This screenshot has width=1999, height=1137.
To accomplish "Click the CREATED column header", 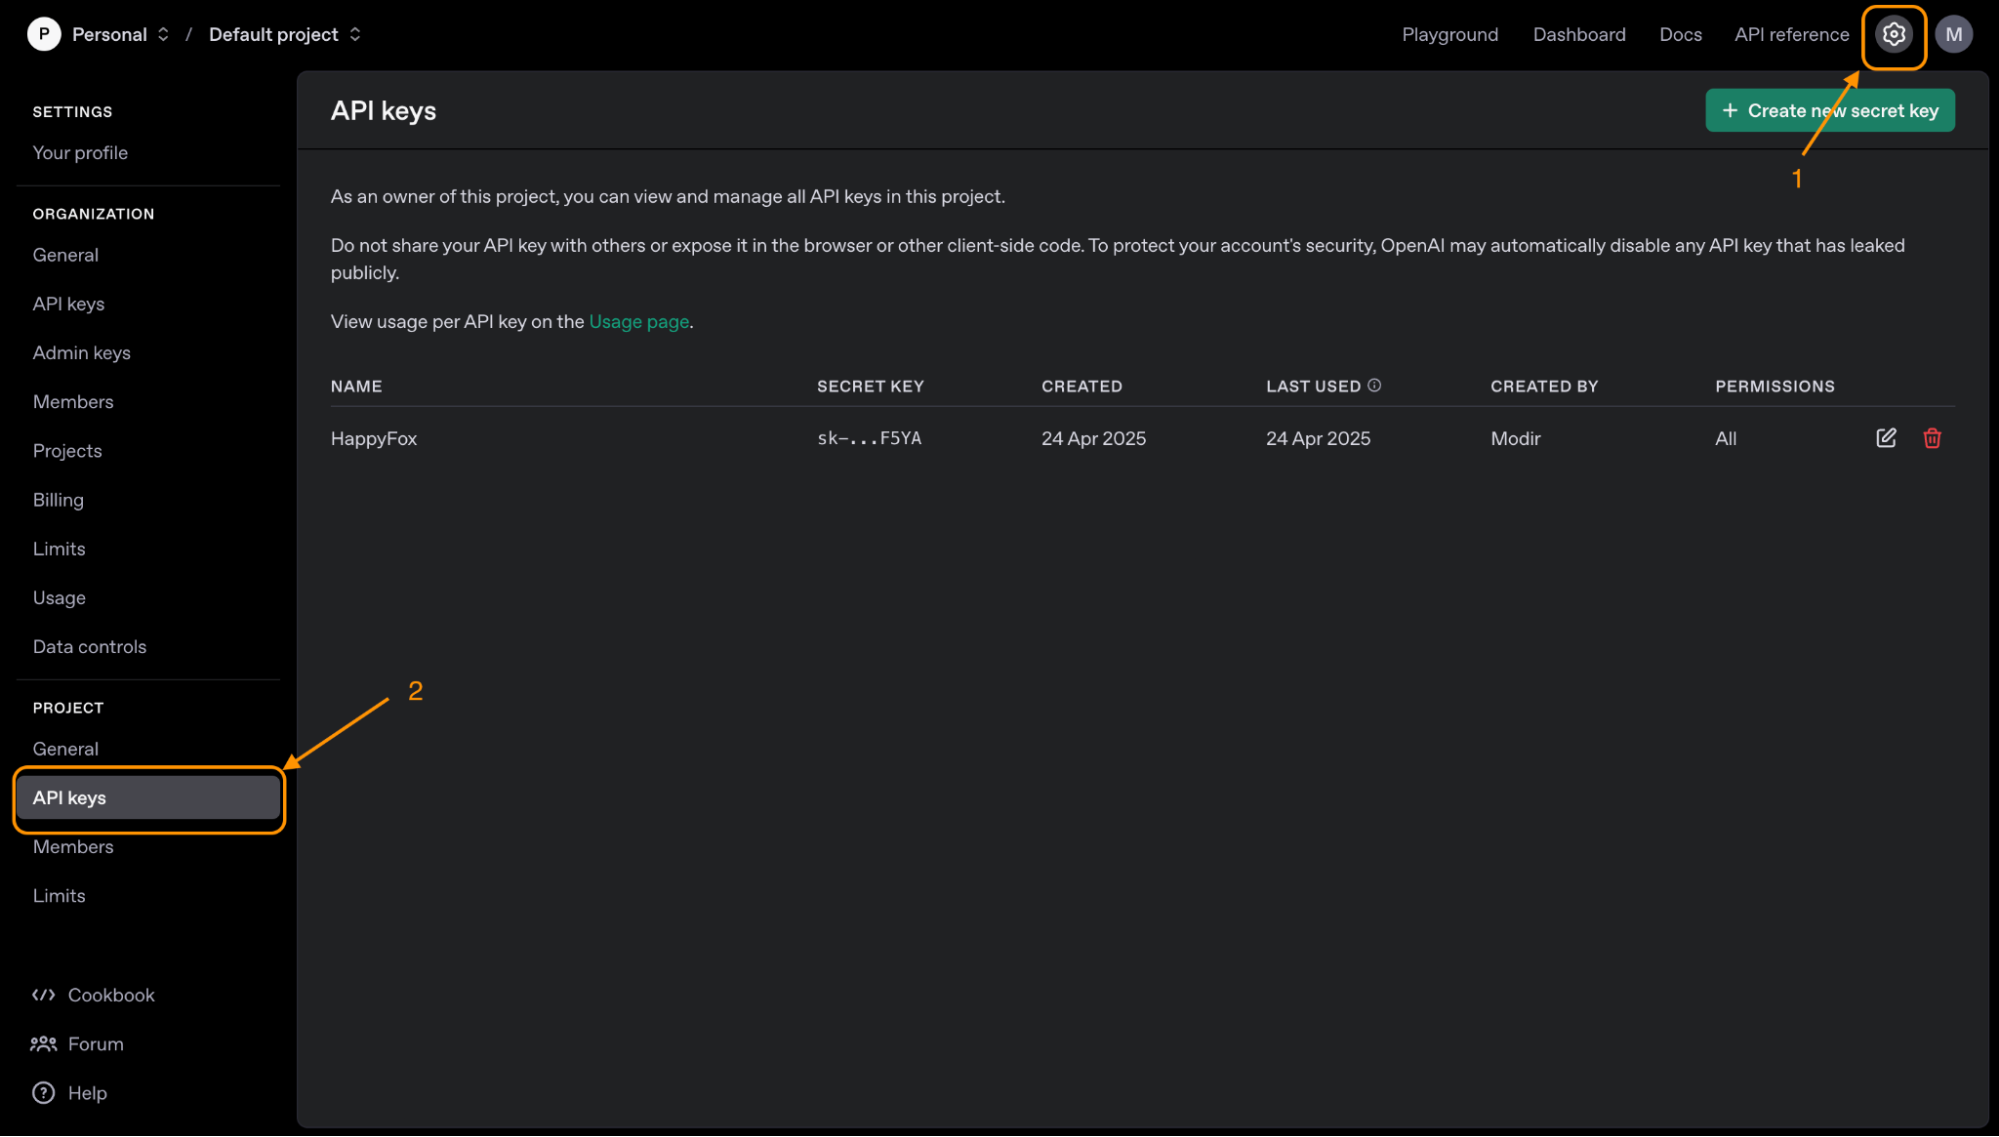I will [x=1081, y=386].
